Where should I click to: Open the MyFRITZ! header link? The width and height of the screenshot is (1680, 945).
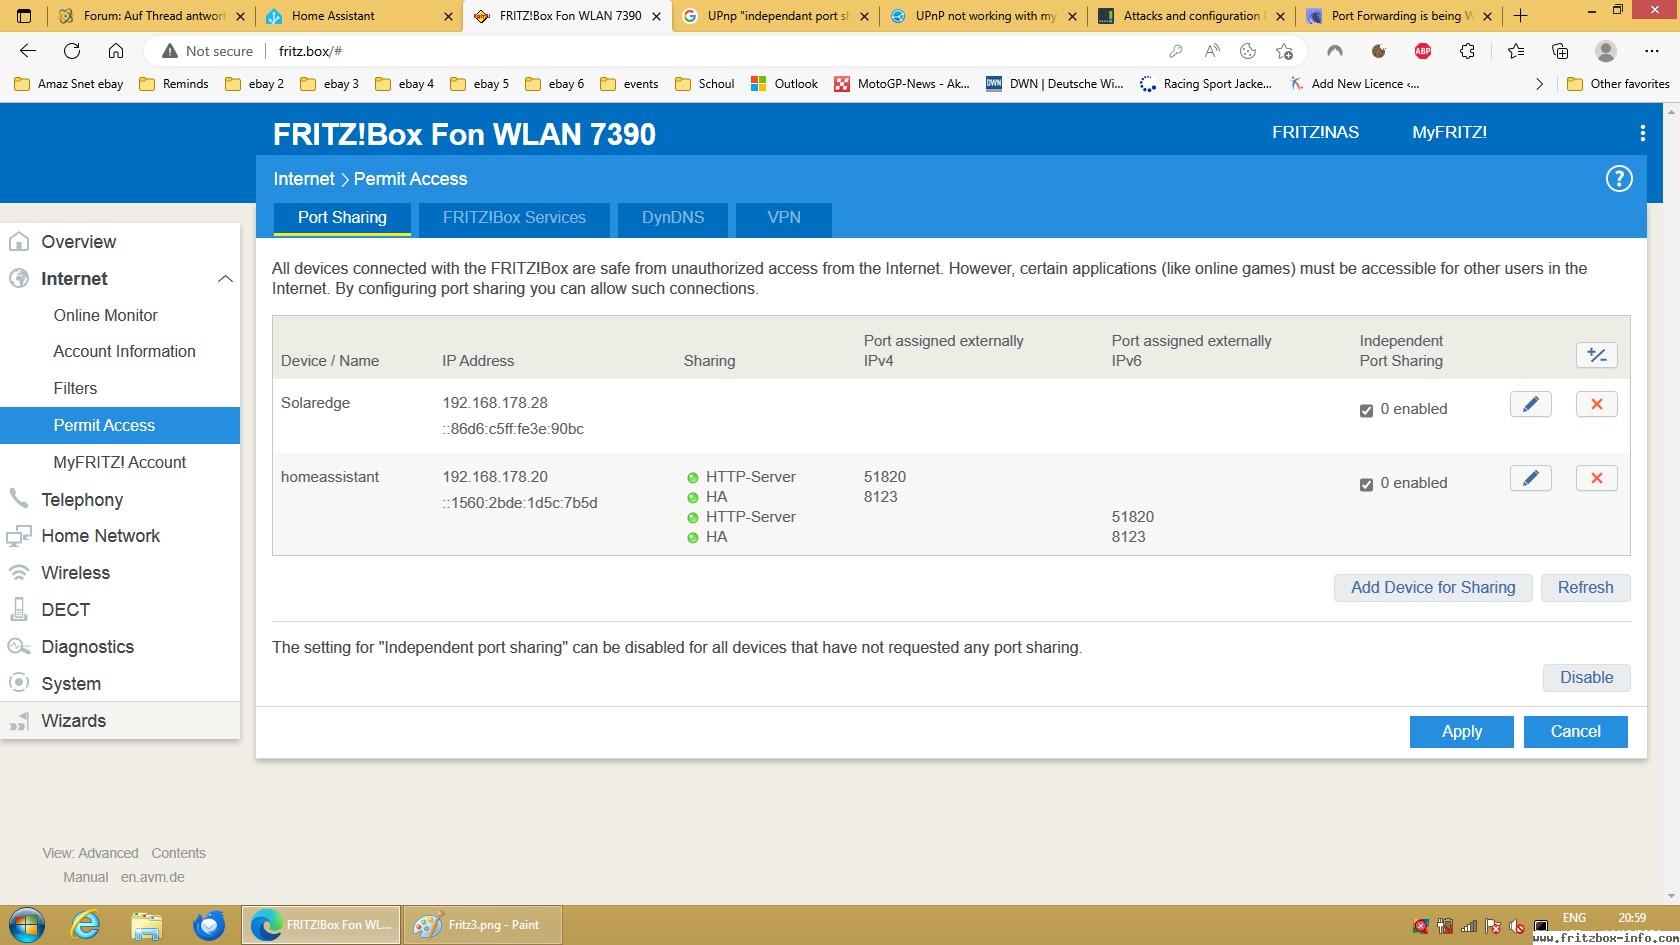(1449, 133)
